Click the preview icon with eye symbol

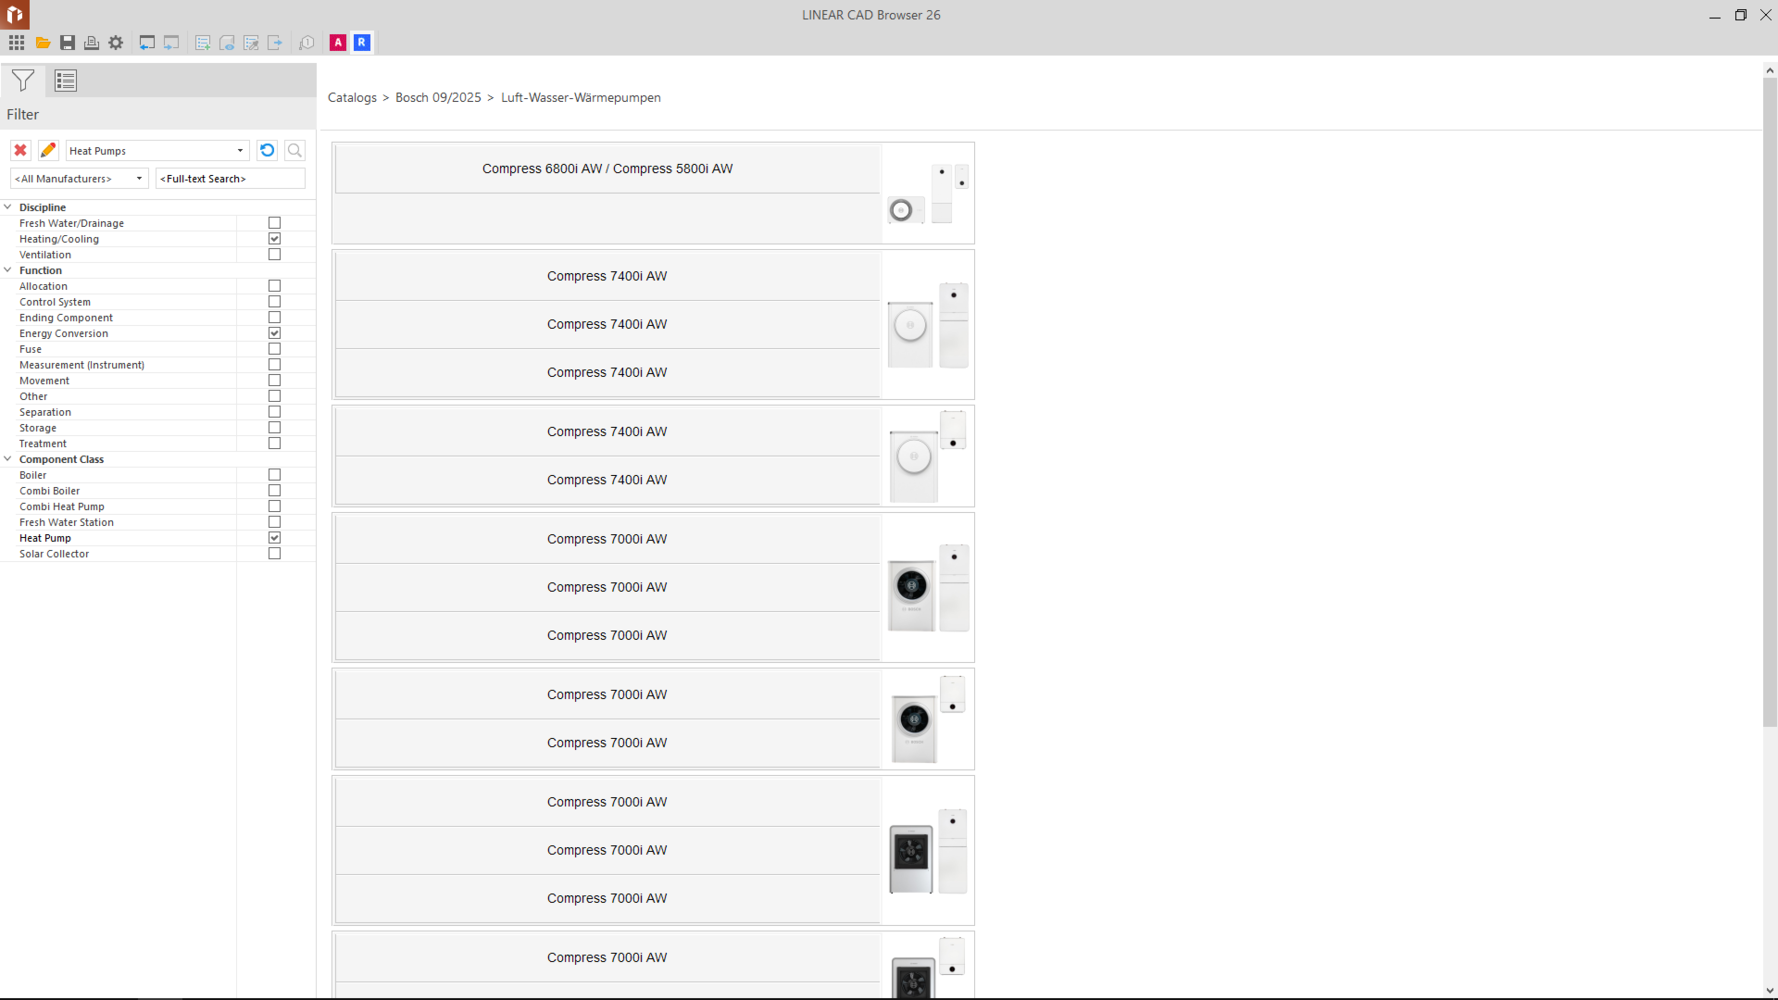[227, 43]
